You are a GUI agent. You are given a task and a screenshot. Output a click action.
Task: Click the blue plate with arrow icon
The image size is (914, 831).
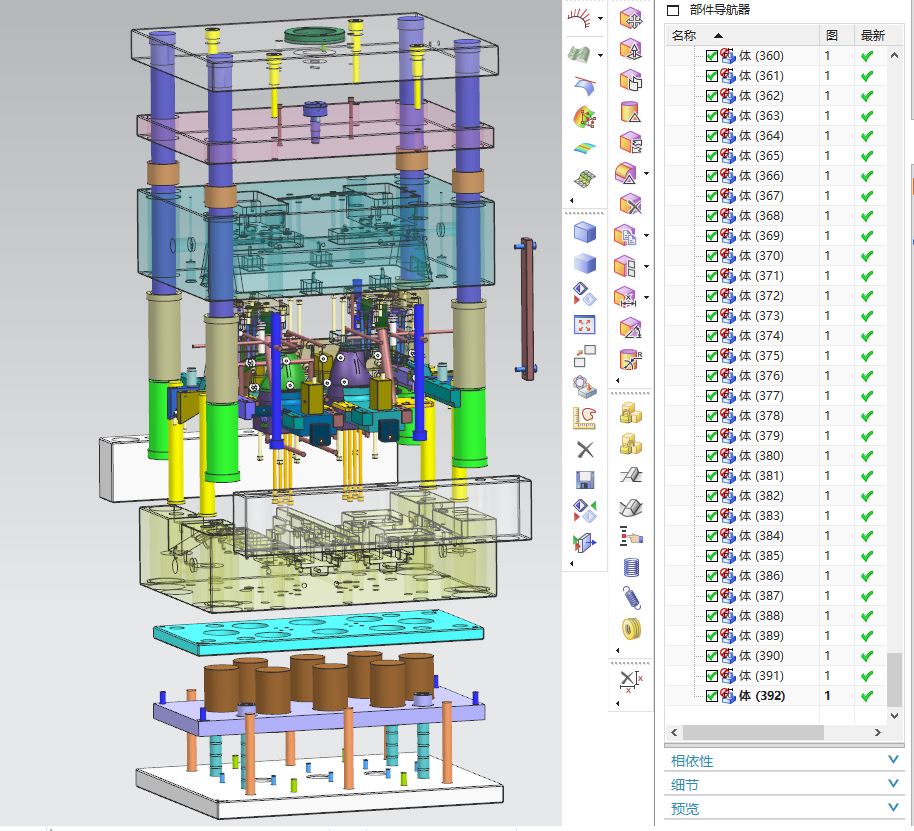tap(585, 543)
